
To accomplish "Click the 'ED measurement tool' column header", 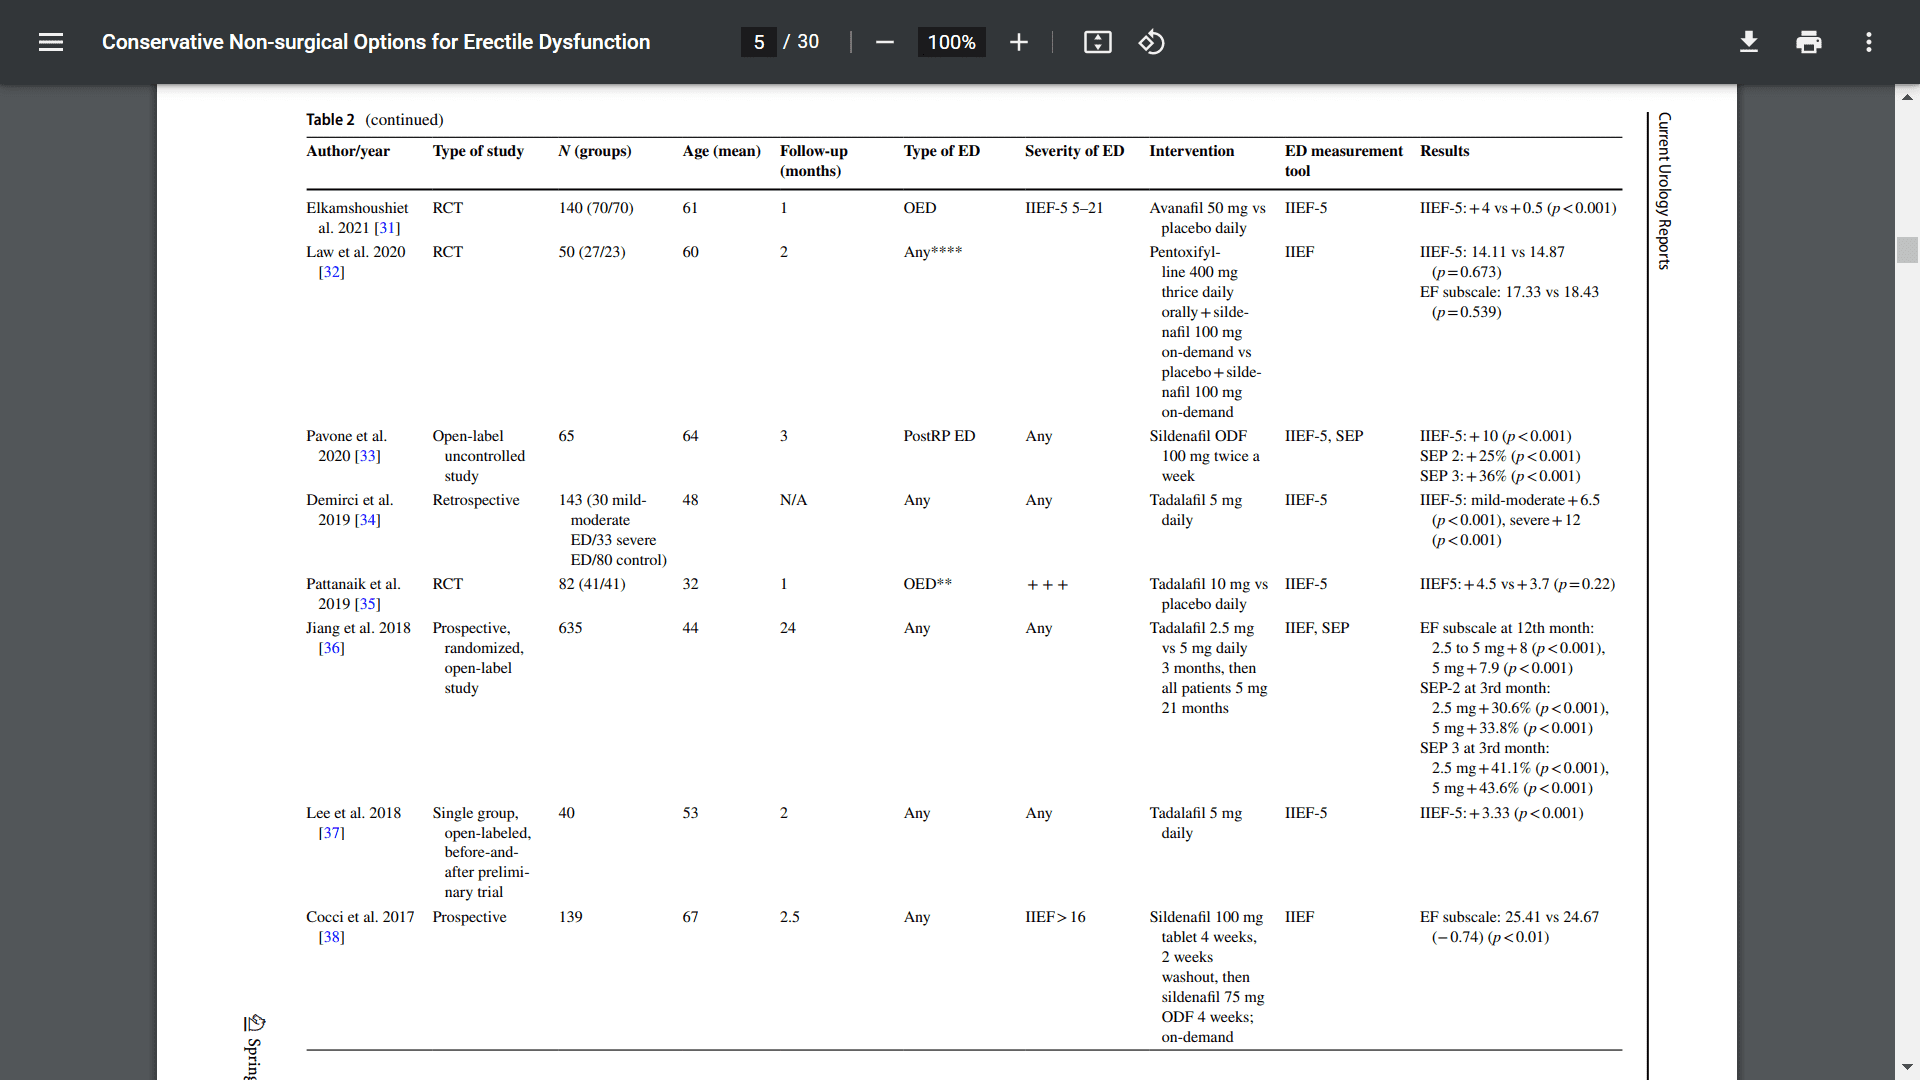I will coord(1343,161).
